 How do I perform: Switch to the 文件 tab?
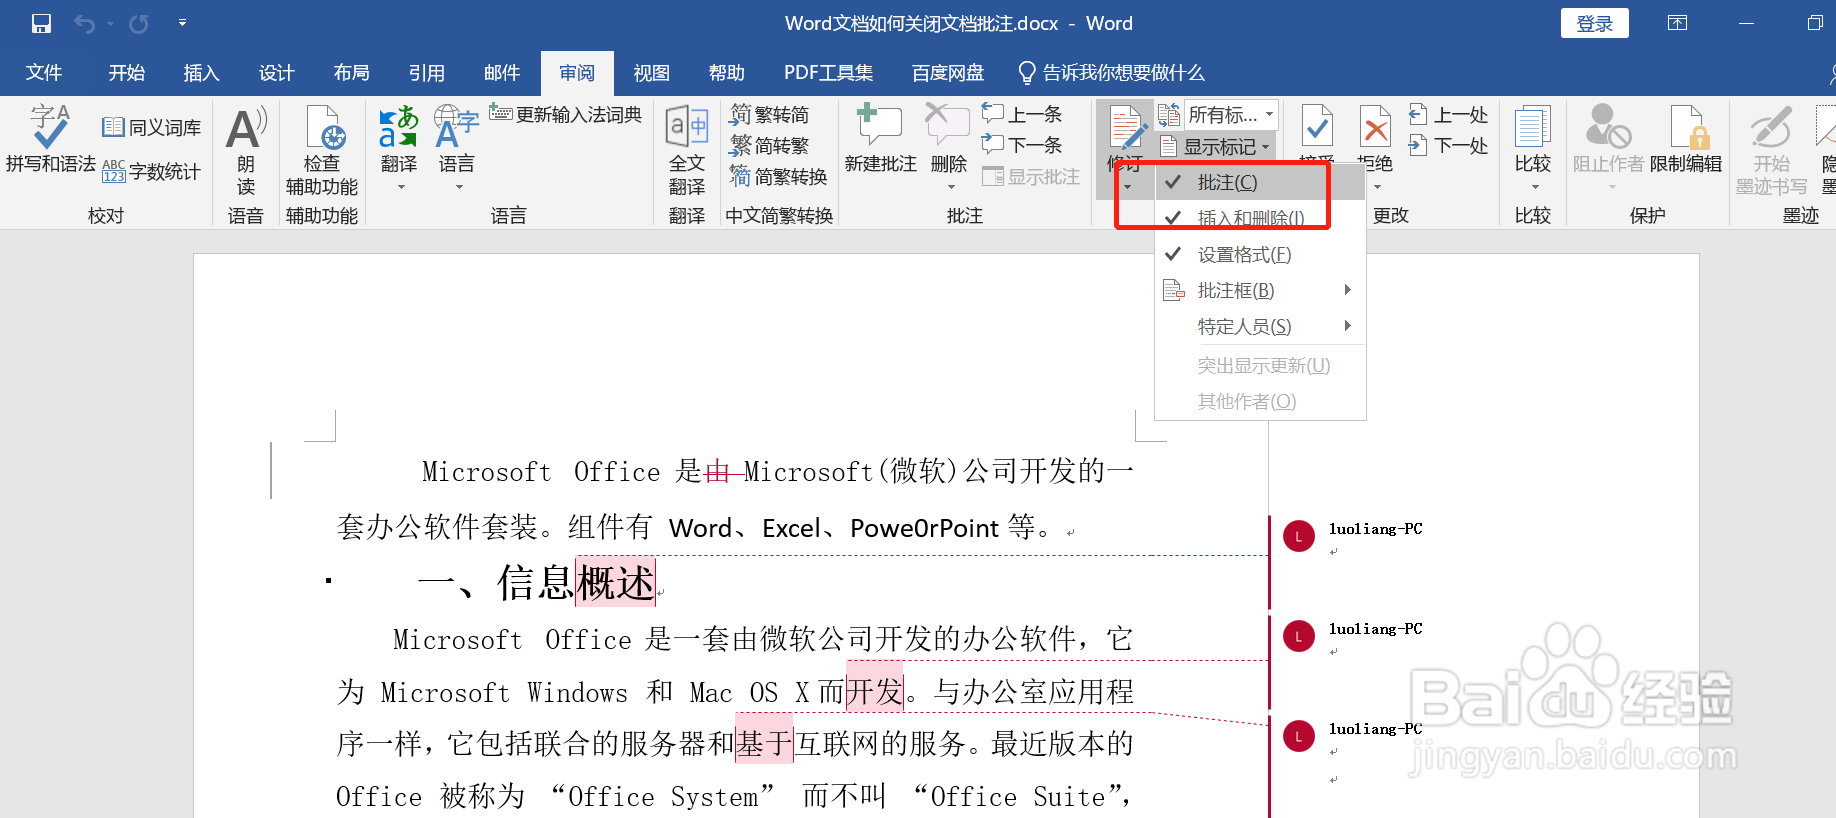tap(44, 73)
